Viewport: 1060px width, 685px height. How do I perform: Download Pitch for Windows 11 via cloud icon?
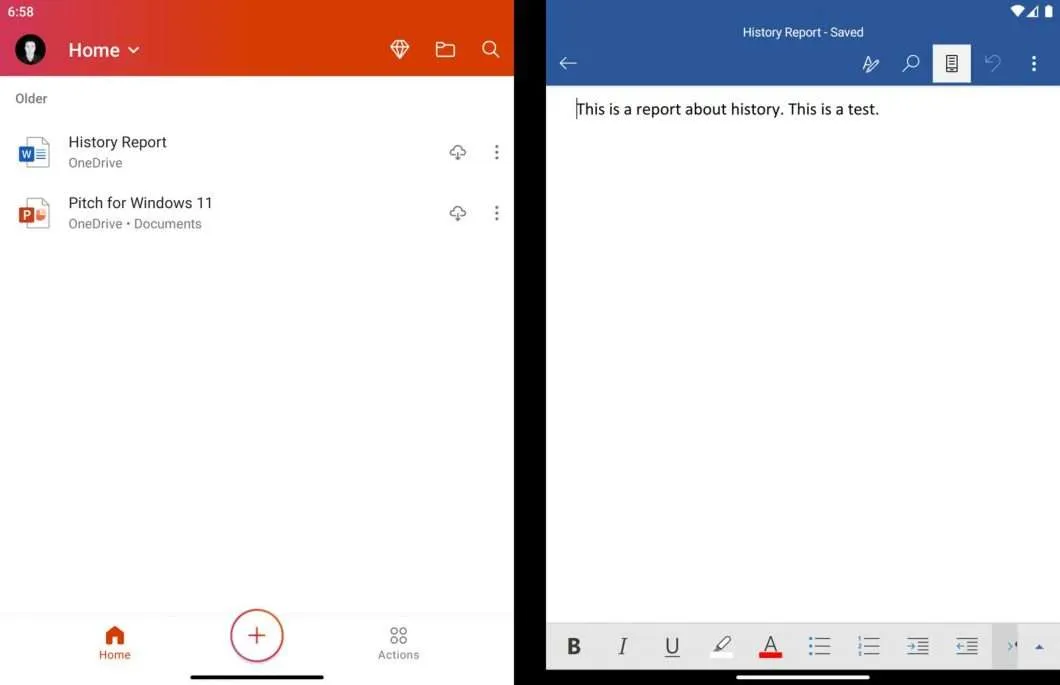[458, 213]
